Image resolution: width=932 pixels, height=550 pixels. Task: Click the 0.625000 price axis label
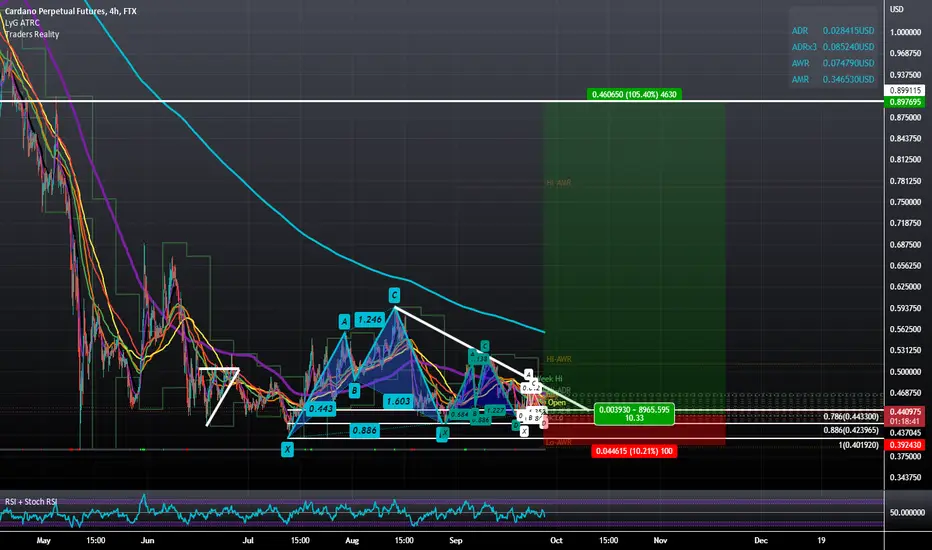tap(905, 287)
